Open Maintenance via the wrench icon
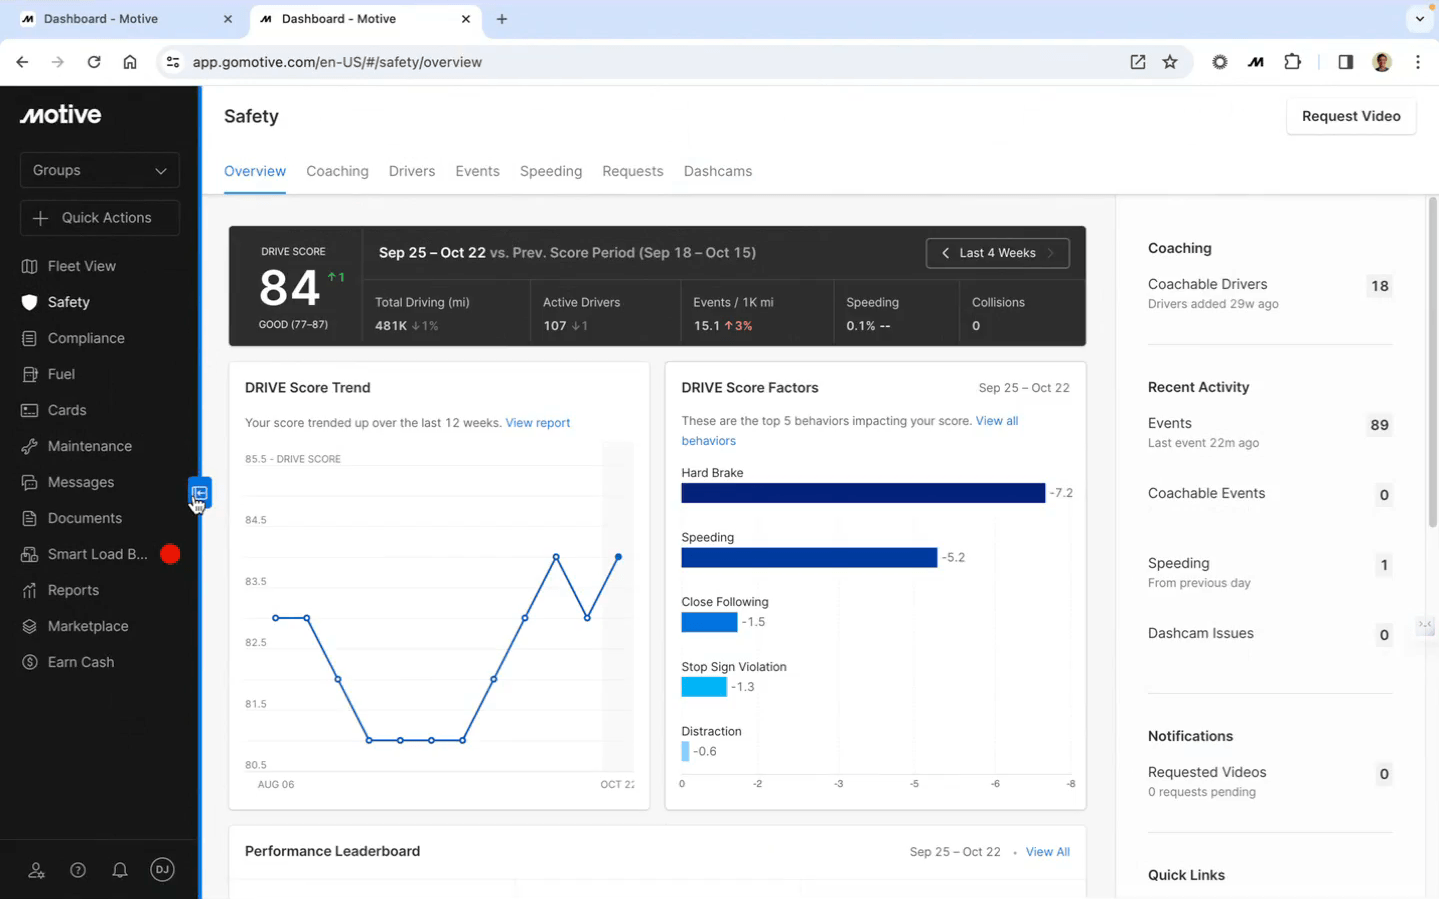 click(31, 446)
